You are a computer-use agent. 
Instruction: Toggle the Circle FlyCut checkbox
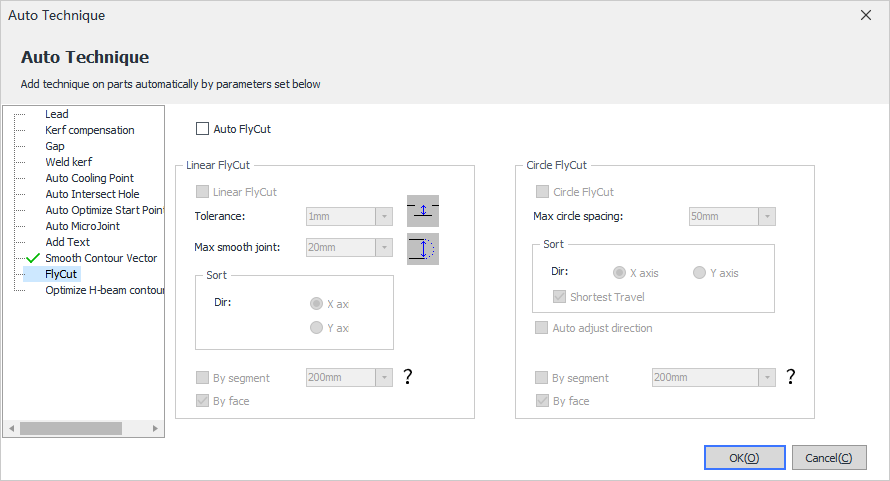[x=542, y=192]
